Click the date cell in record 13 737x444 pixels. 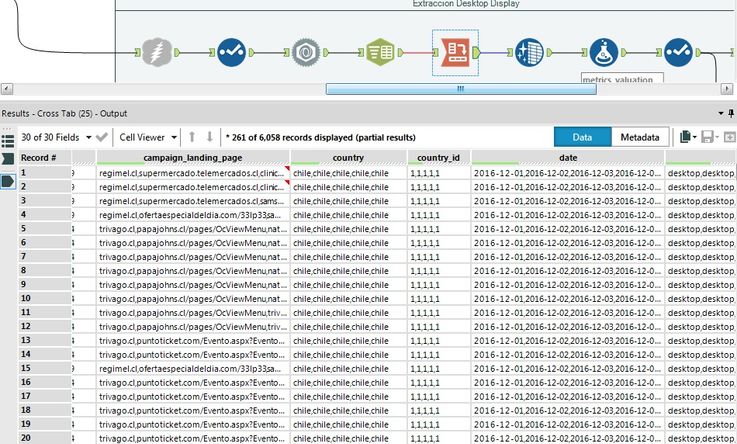point(568,341)
